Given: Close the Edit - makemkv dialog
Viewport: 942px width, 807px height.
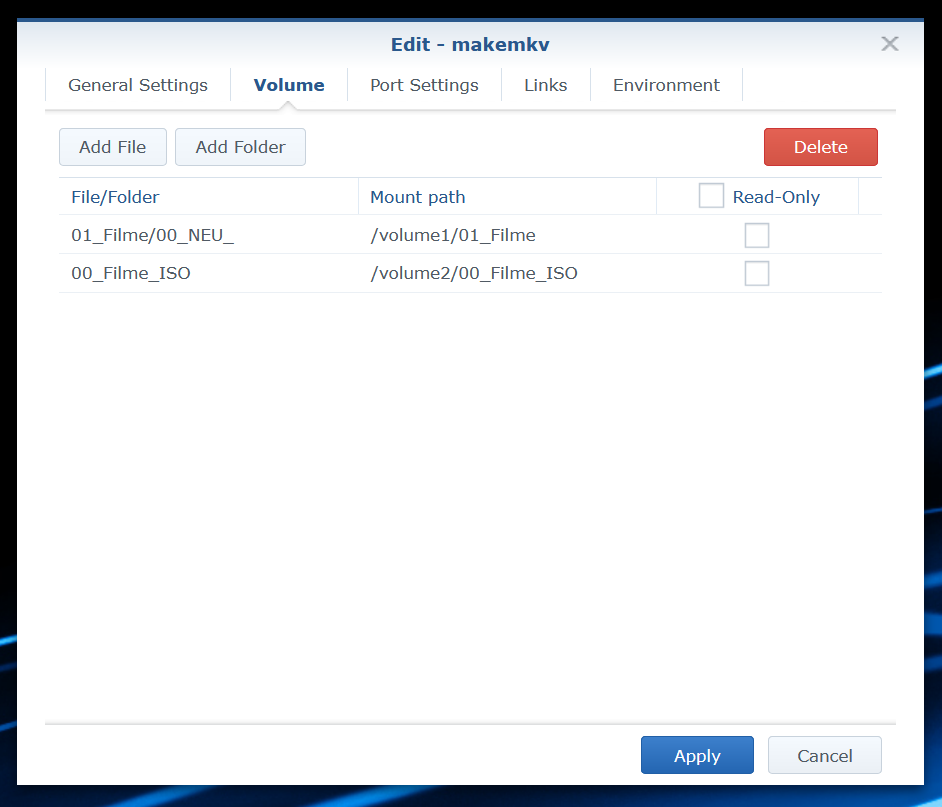Looking at the screenshot, I should click(x=889, y=44).
